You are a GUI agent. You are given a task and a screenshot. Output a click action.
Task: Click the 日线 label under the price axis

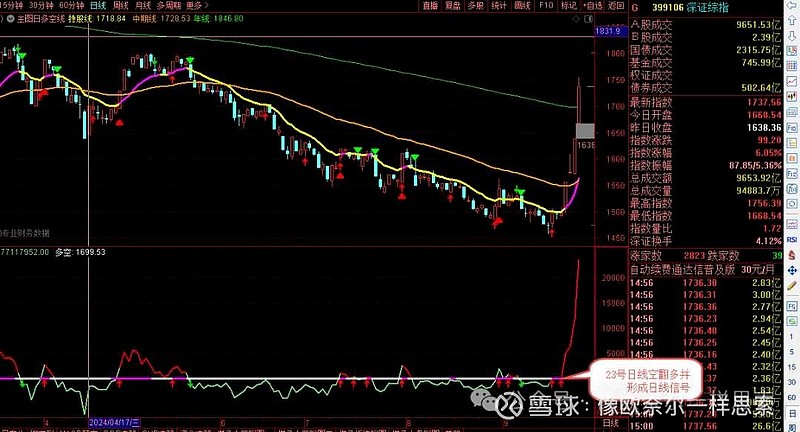coord(610,423)
